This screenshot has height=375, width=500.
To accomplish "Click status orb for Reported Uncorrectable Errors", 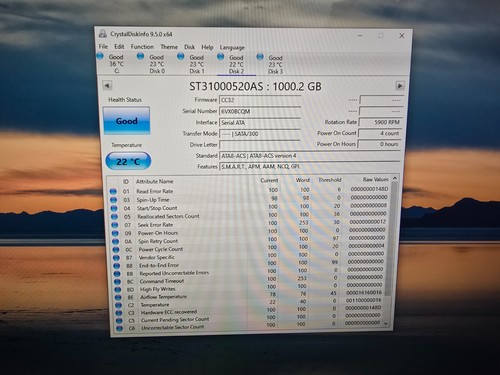I will (x=117, y=274).
